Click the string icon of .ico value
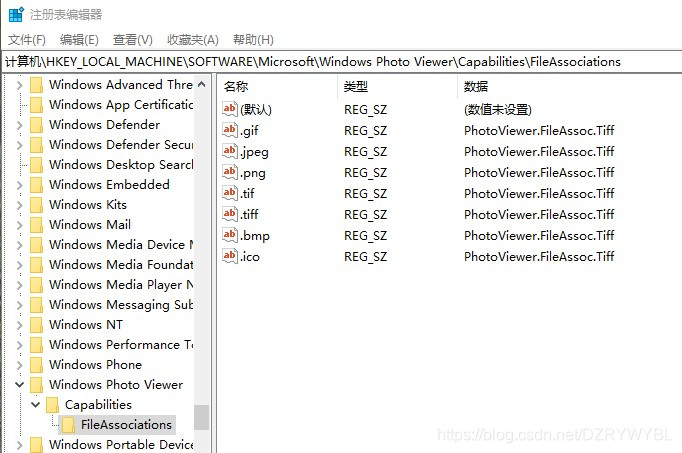Screen dimensions: 682x453 (230, 256)
